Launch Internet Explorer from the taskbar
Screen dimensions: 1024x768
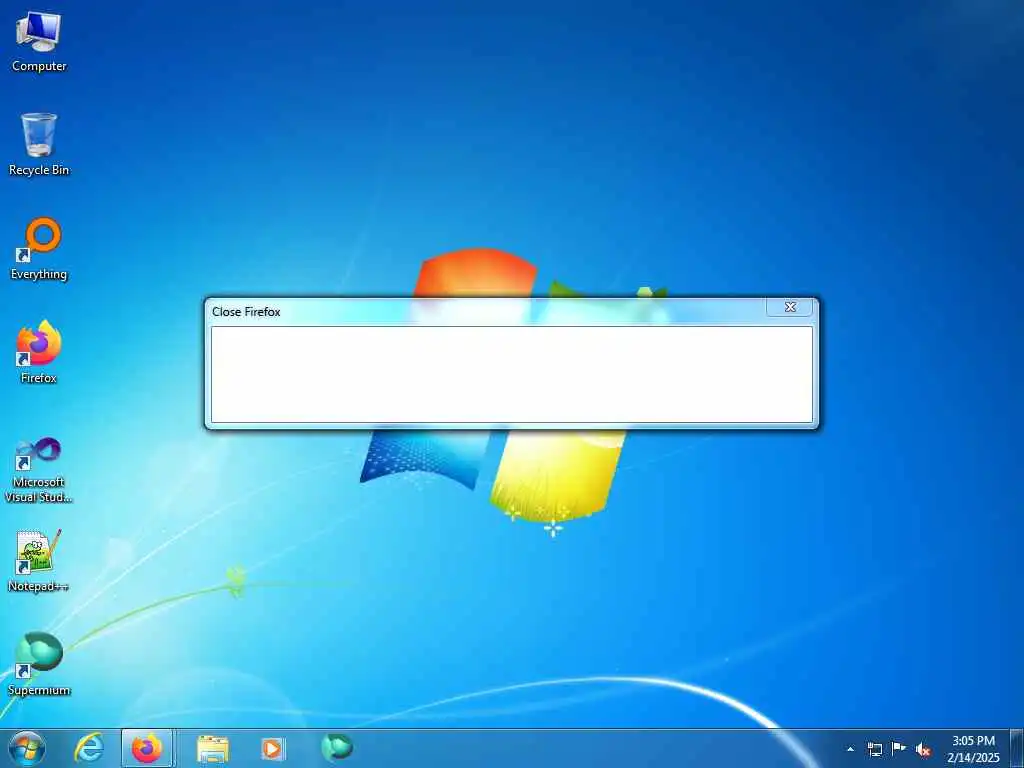tap(89, 748)
